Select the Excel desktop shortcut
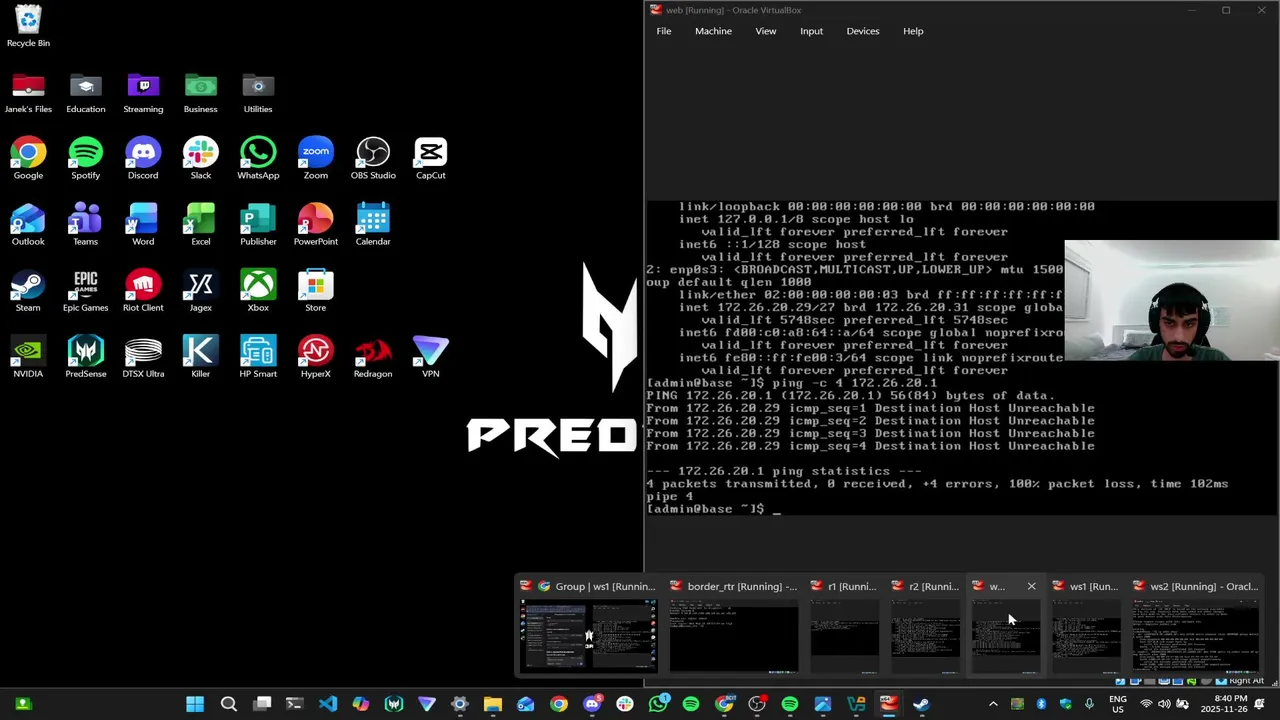The image size is (1280, 720). pyautogui.click(x=200, y=225)
